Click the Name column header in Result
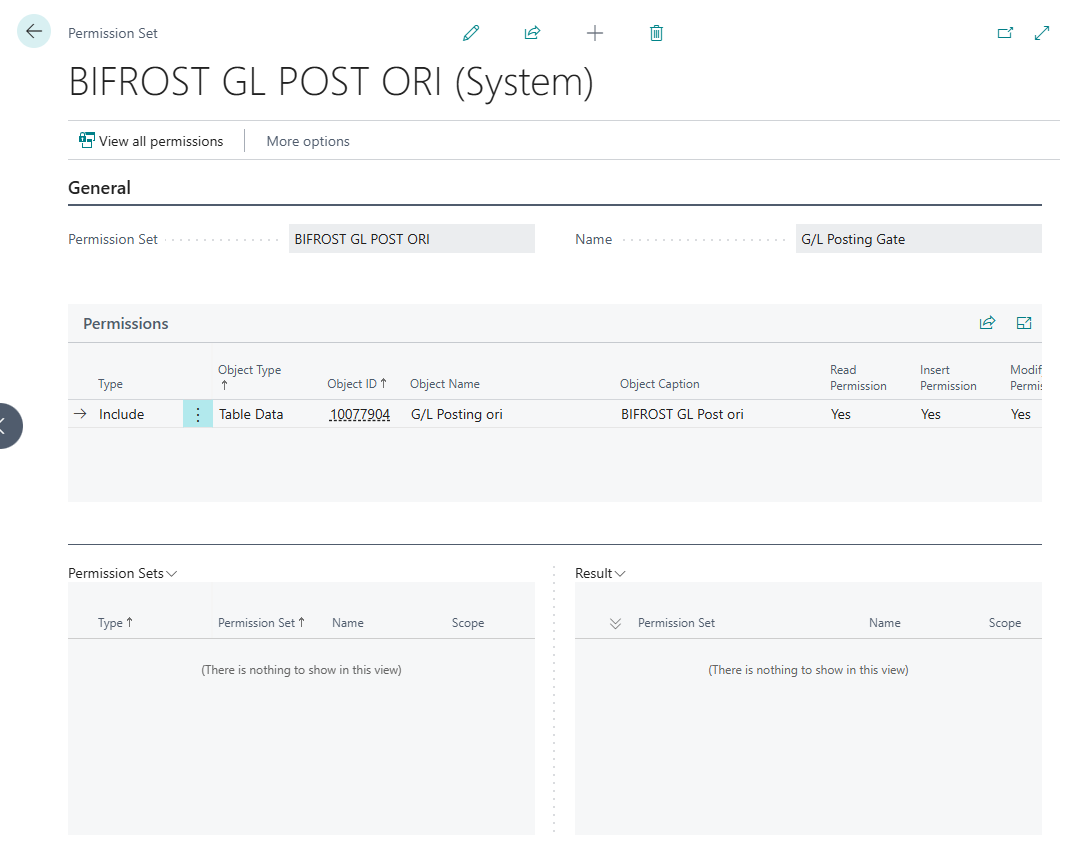 pyautogui.click(x=884, y=623)
